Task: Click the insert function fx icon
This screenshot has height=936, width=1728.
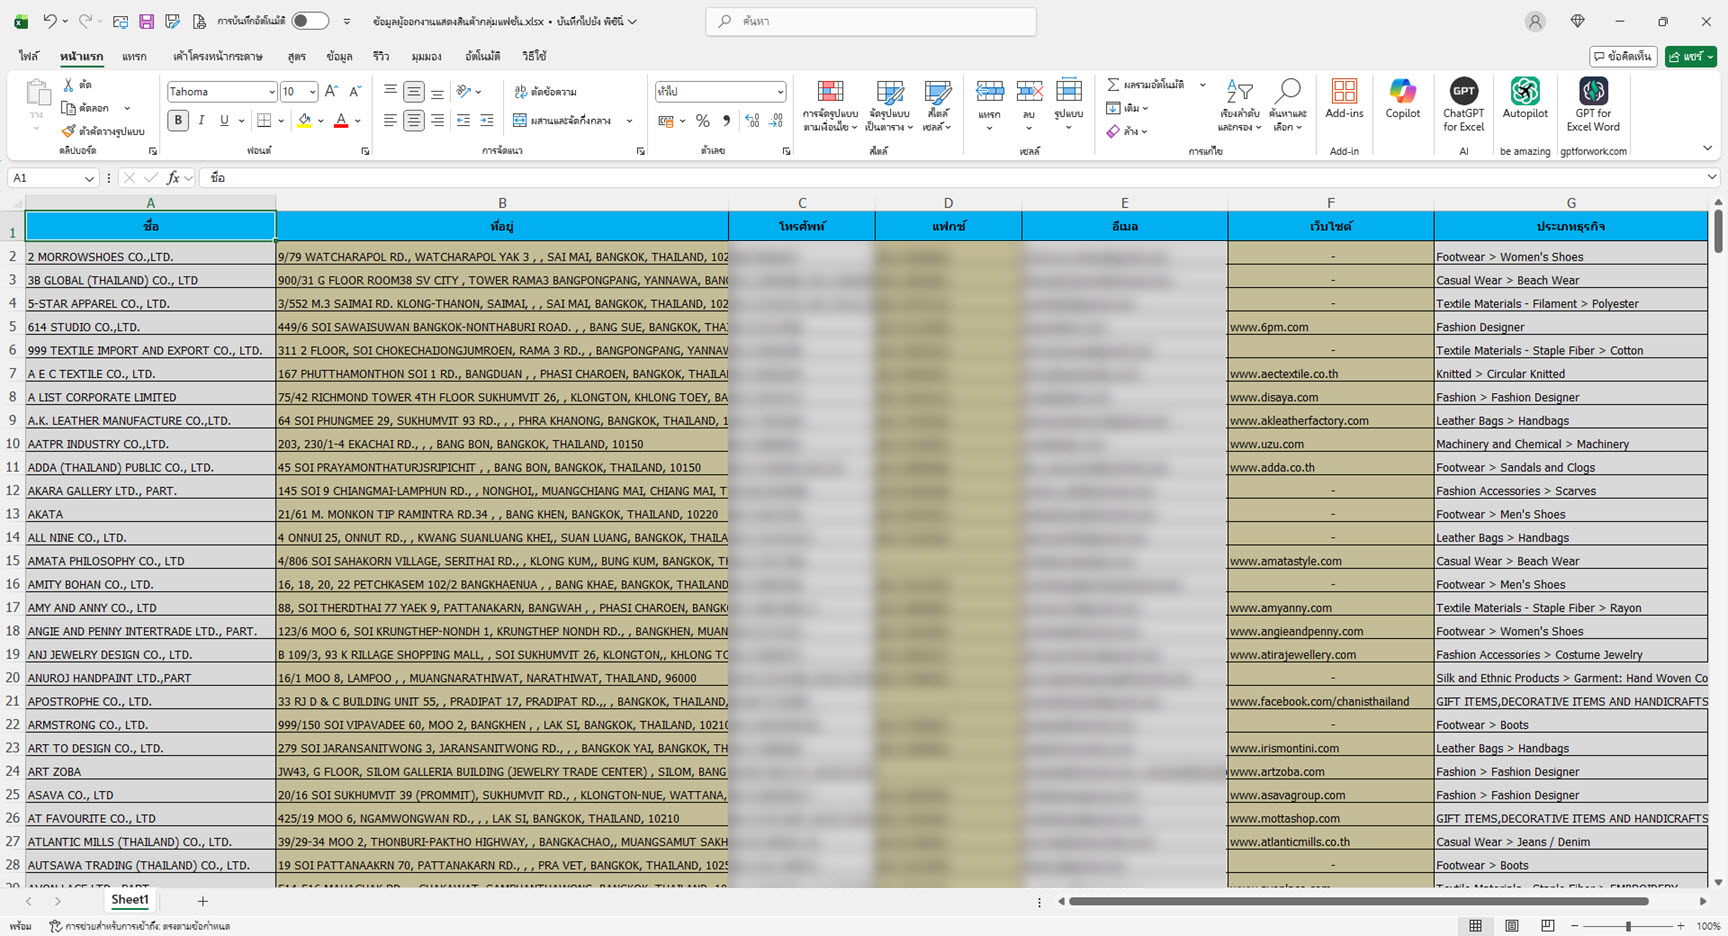Action: (173, 178)
